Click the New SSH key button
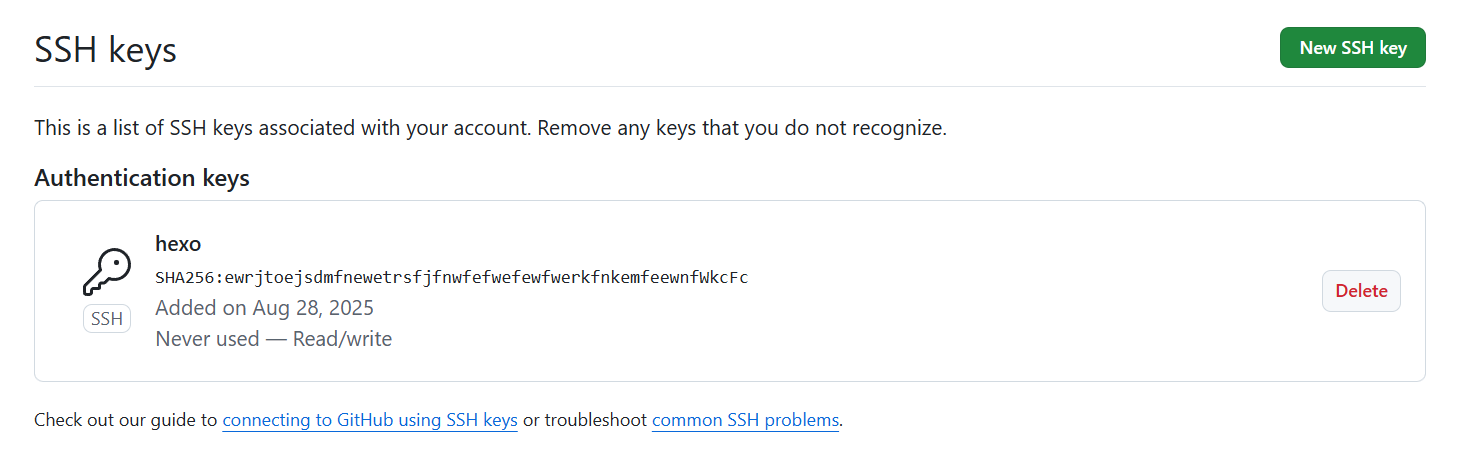 click(1352, 48)
